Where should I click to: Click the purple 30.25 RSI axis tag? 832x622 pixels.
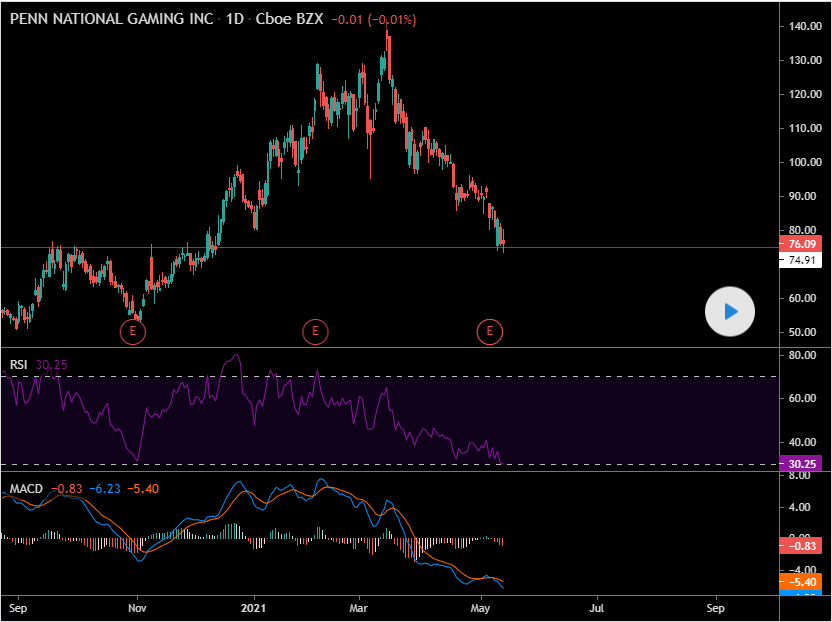802,464
